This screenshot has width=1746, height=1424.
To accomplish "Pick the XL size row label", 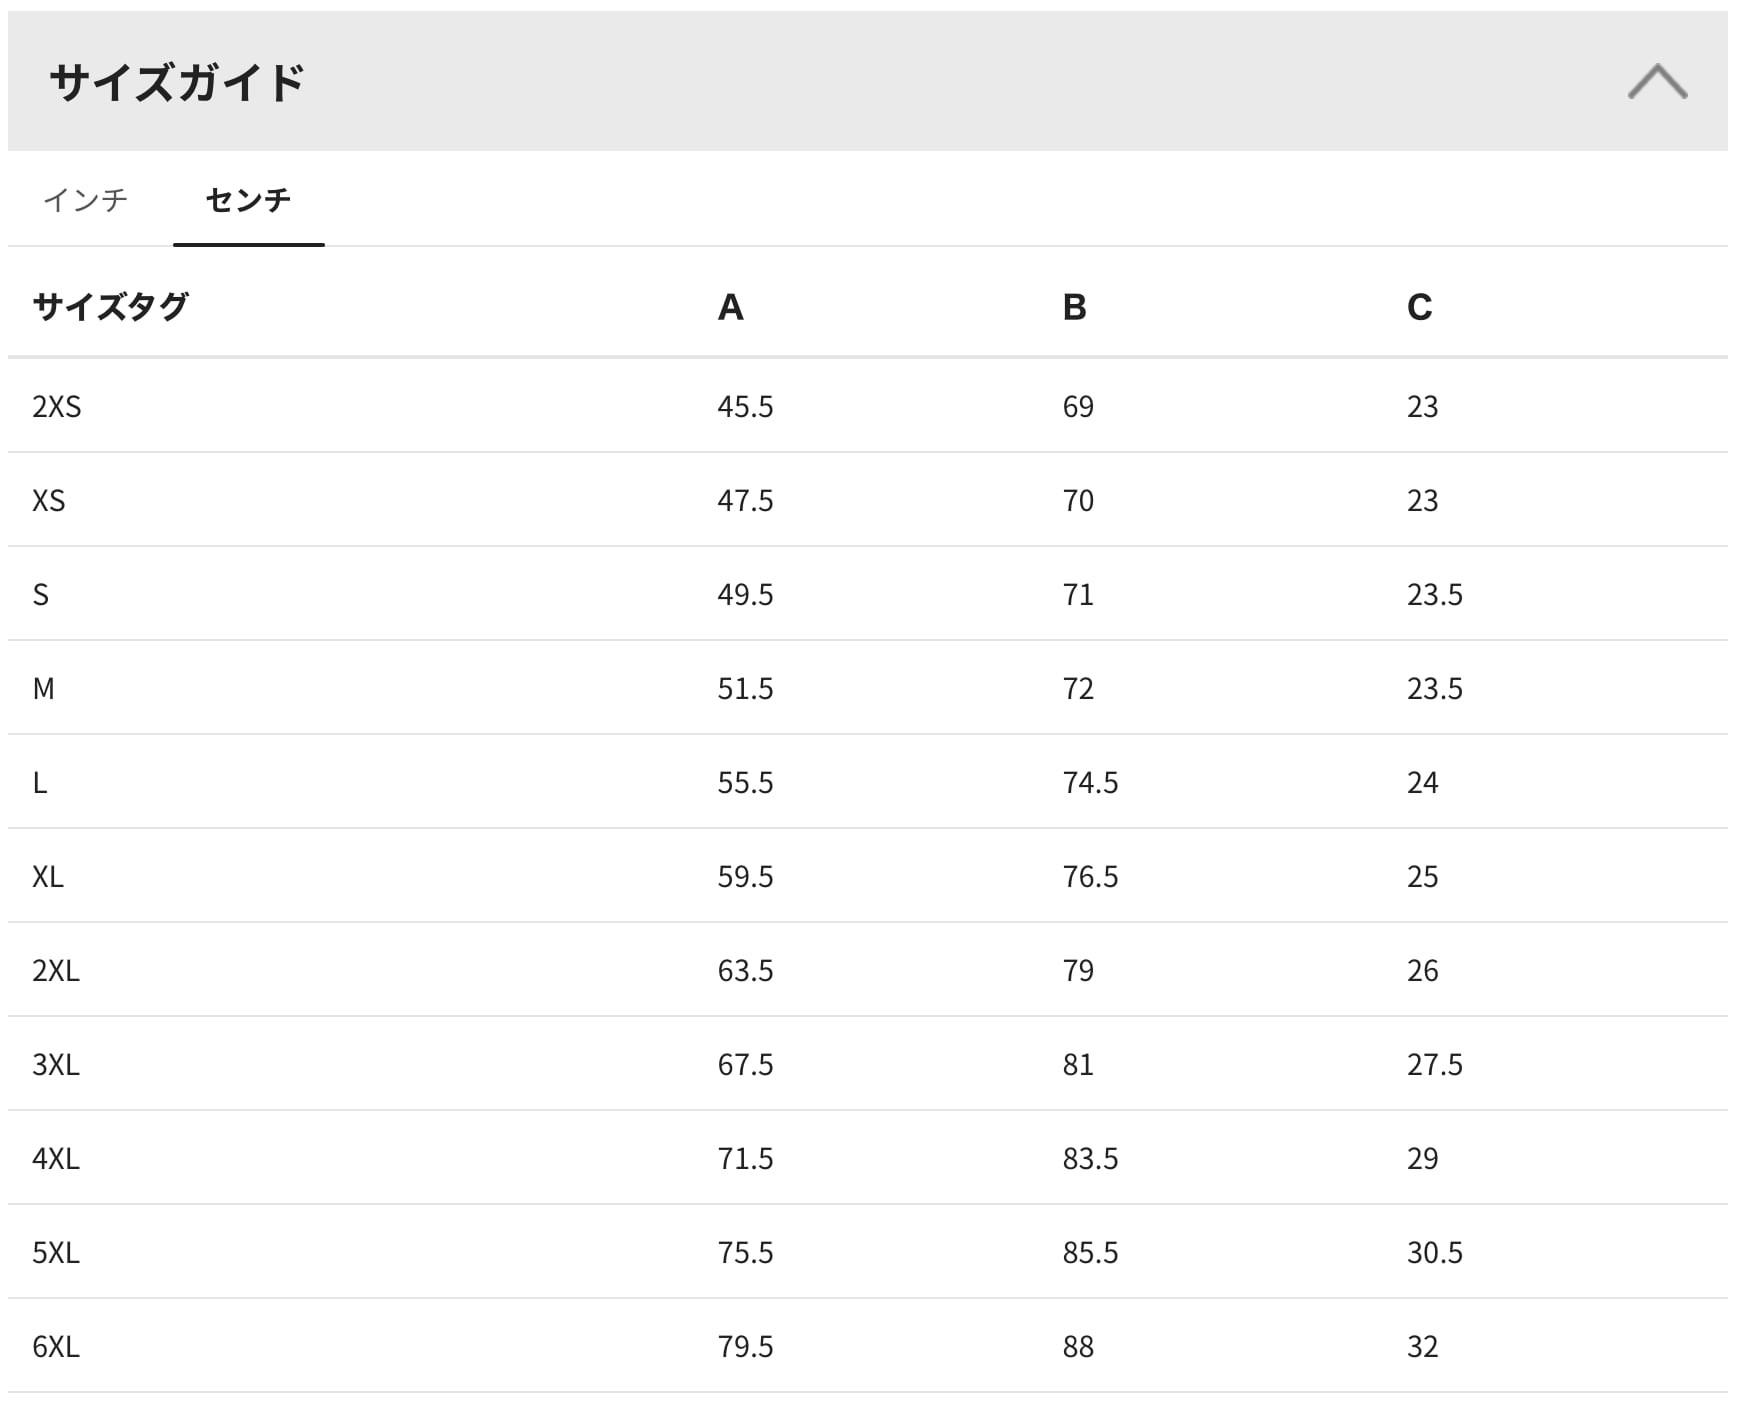I will pyautogui.click(x=48, y=877).
